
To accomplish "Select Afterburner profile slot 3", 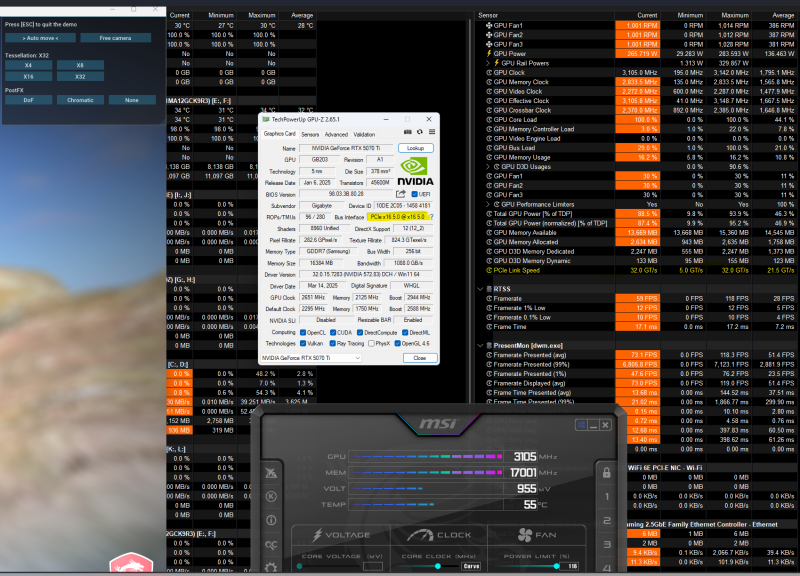I will [x=607, y=544].
